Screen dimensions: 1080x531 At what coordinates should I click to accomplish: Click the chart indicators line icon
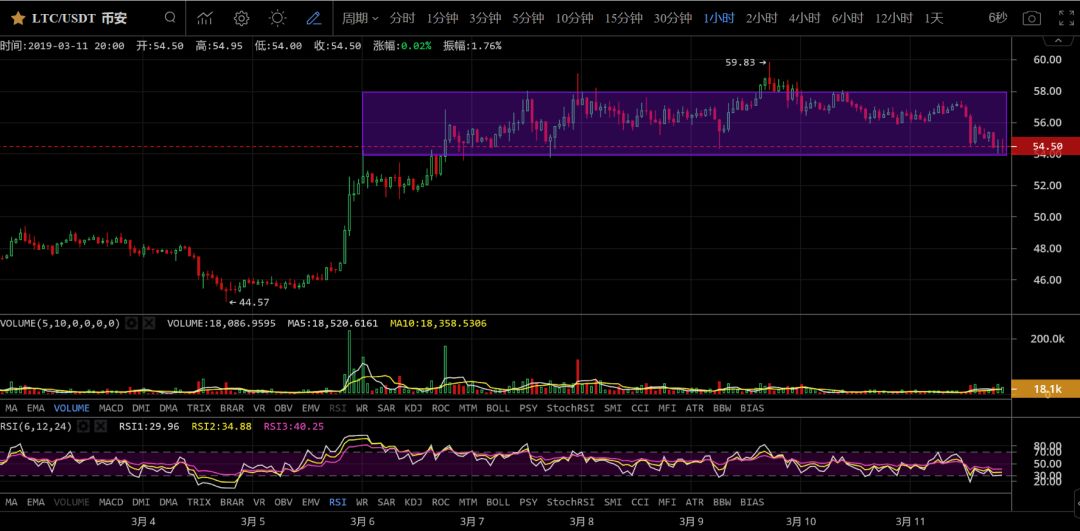pos(205,18)
